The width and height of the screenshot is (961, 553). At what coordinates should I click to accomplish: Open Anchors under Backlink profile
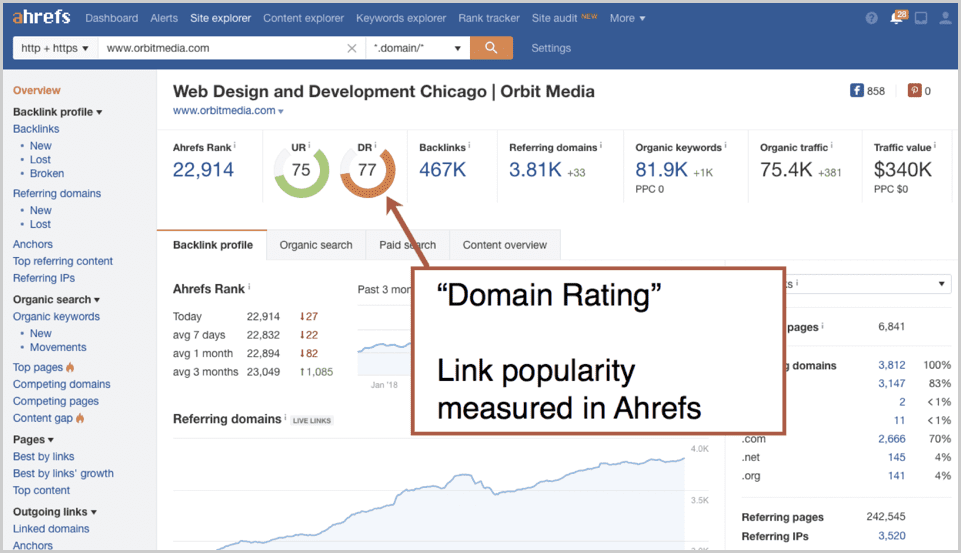tap(32, 244)
